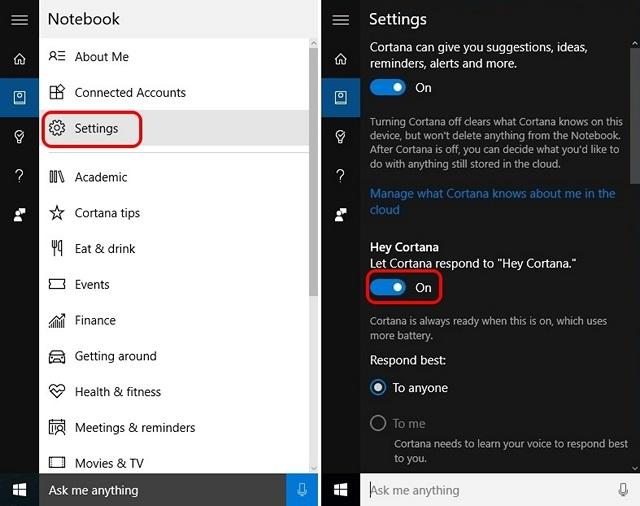Open Feedback icon in Settings panel sidebar
640x506 pixels.
coord(340,215)
